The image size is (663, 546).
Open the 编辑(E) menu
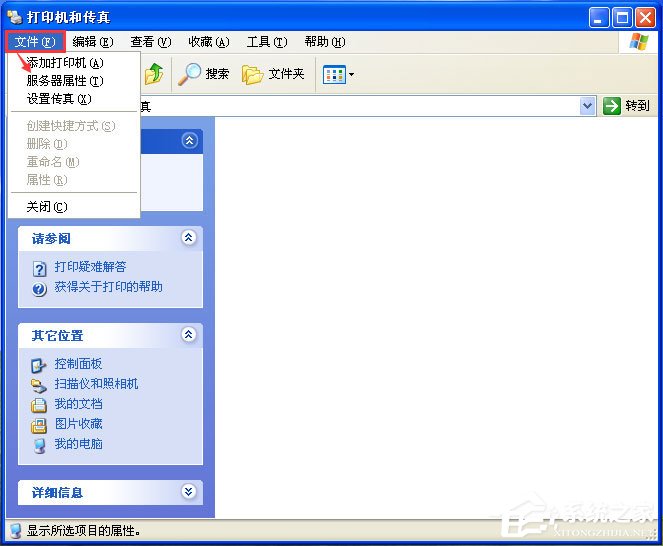(93, 41)
